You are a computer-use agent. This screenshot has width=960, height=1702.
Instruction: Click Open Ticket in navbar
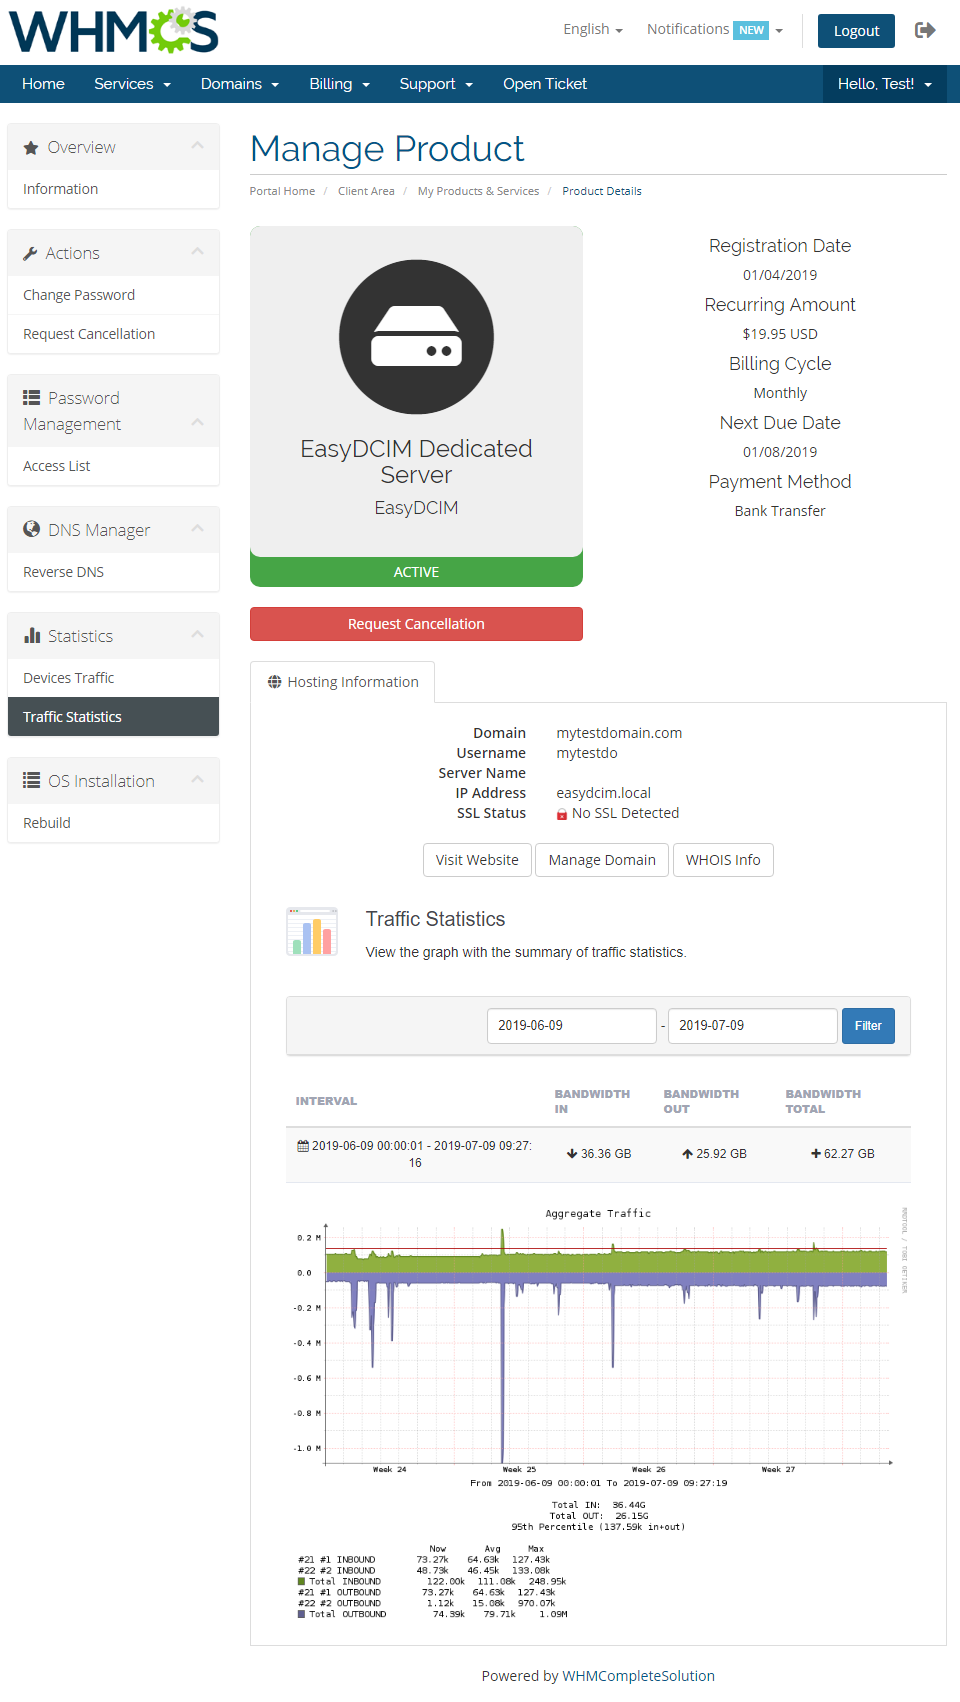click(545, 84)
